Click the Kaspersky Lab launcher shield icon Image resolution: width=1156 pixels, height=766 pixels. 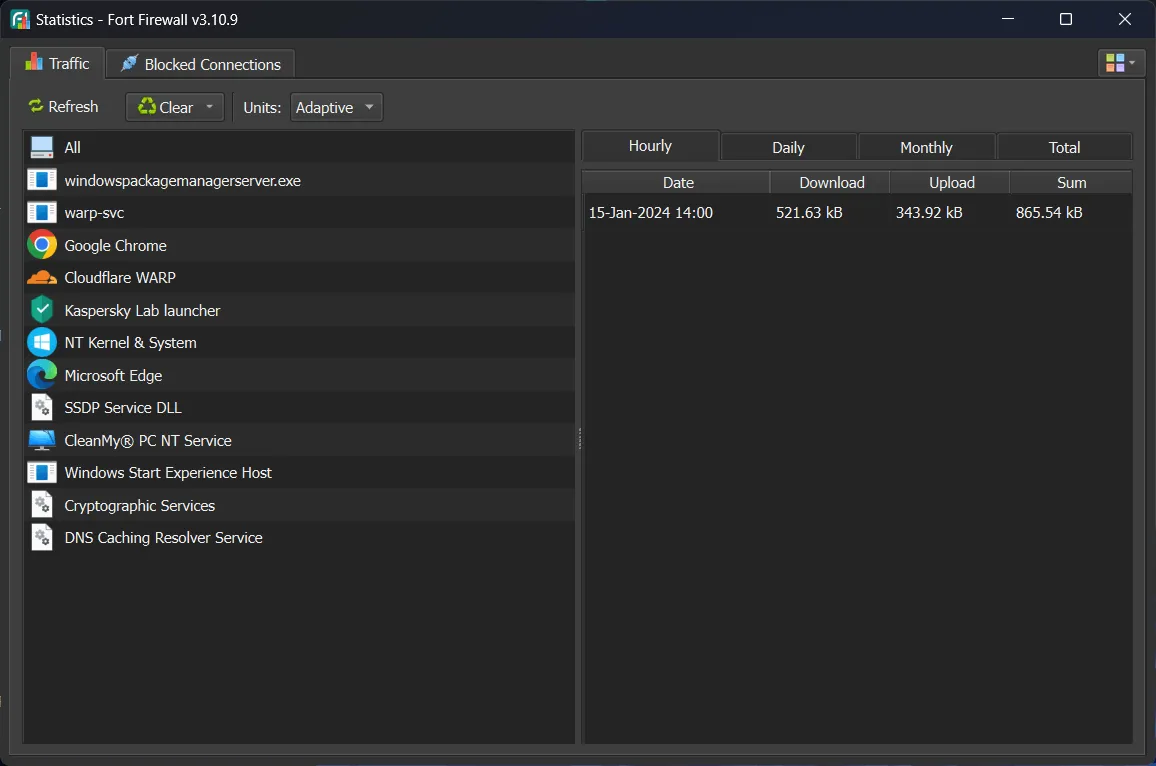click(x=42, y=310)
